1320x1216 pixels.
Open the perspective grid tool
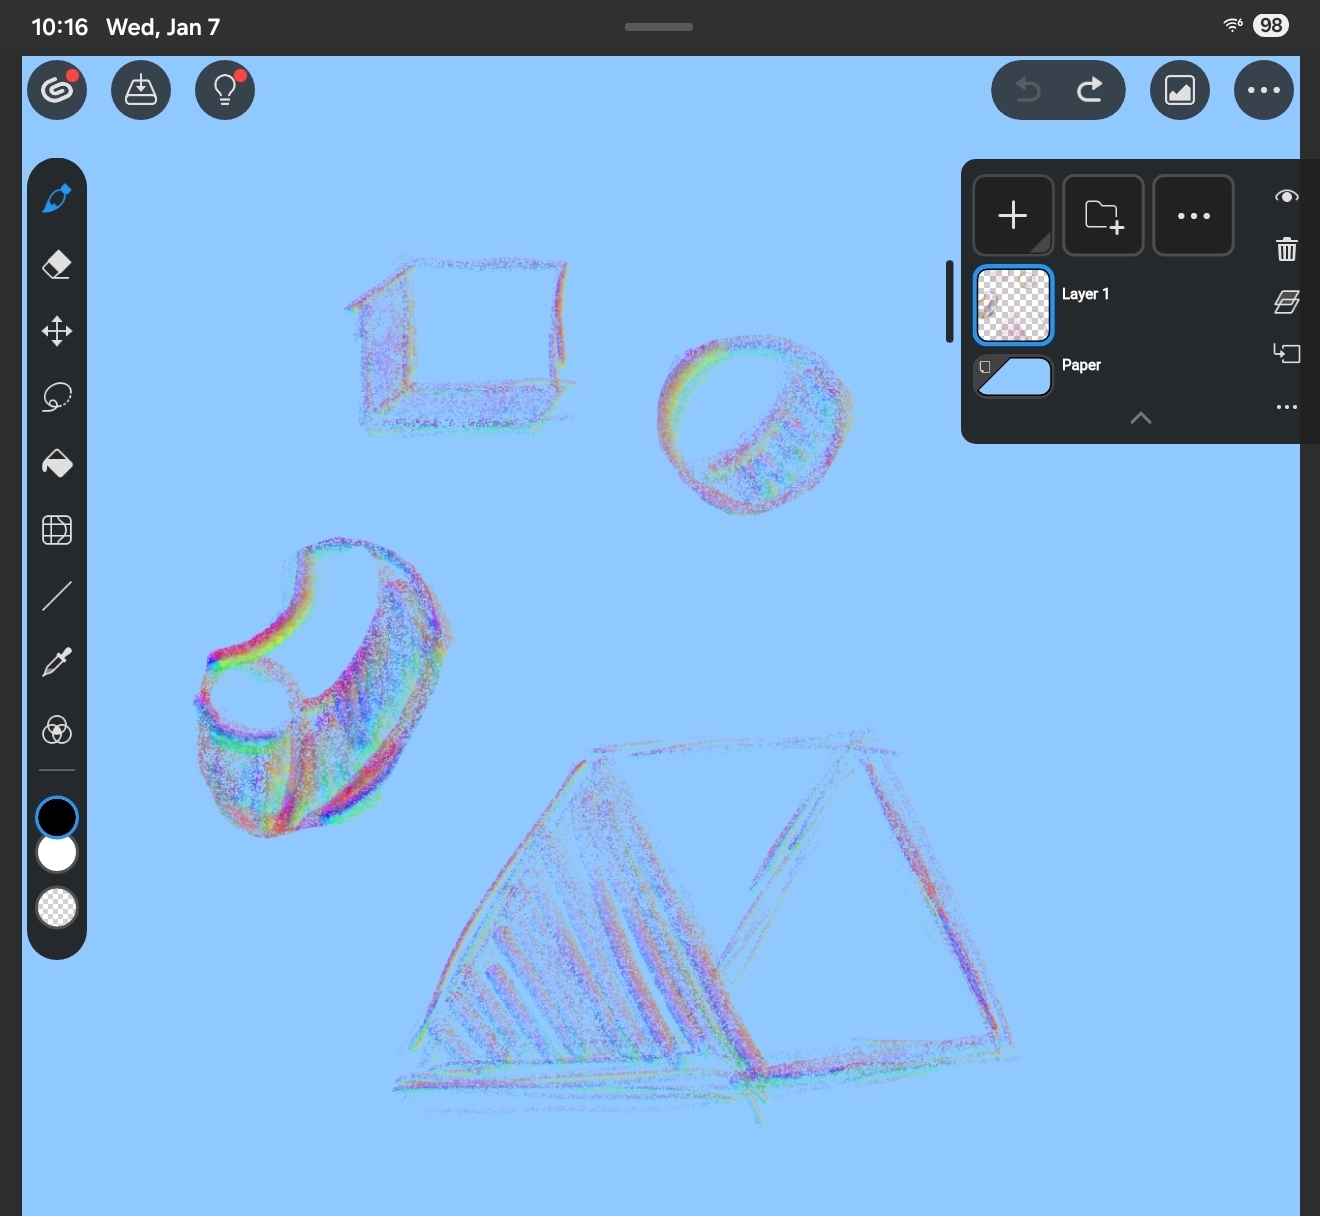click(x=57, y=530)
